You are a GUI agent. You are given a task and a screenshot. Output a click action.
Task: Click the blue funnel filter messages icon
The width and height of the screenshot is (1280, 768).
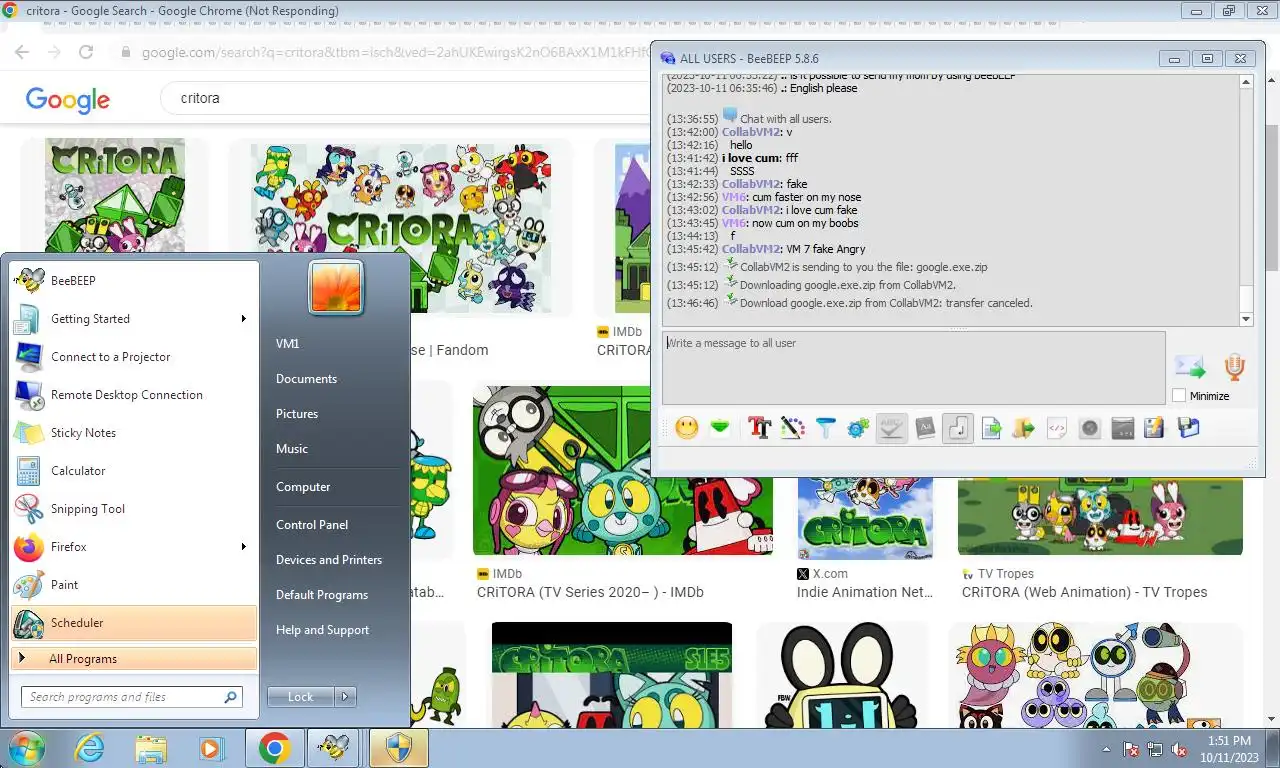click(825, 428)
